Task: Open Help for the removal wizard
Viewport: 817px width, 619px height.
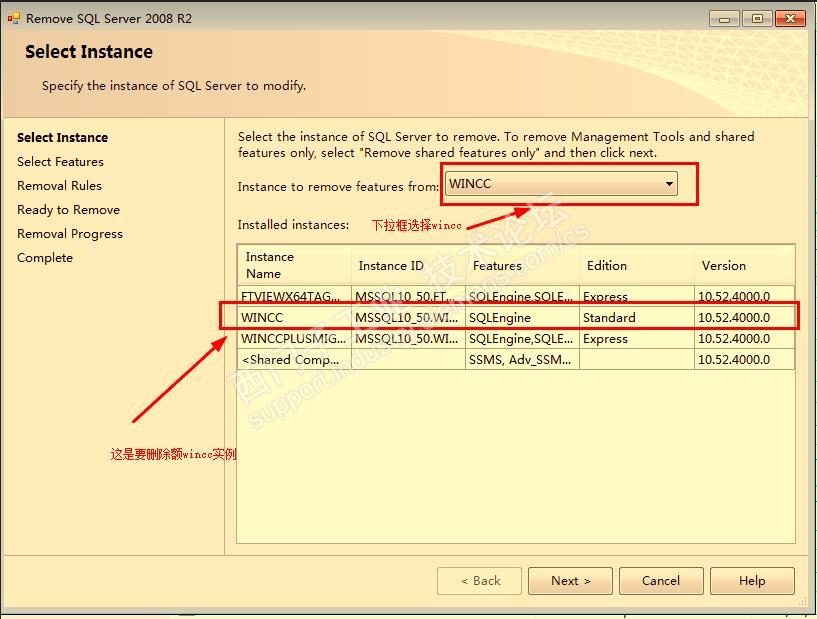Action: tap(752, 581)
